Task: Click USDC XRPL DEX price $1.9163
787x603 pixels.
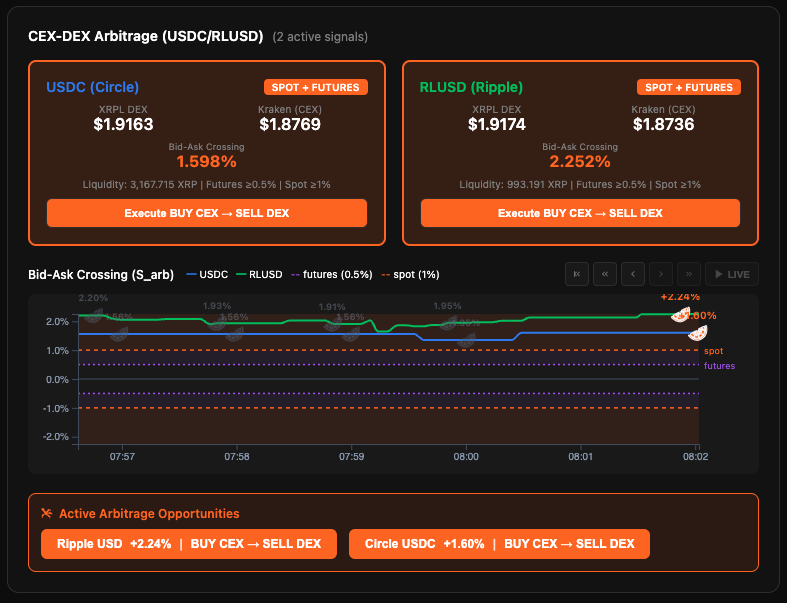Action: [123, 124]
